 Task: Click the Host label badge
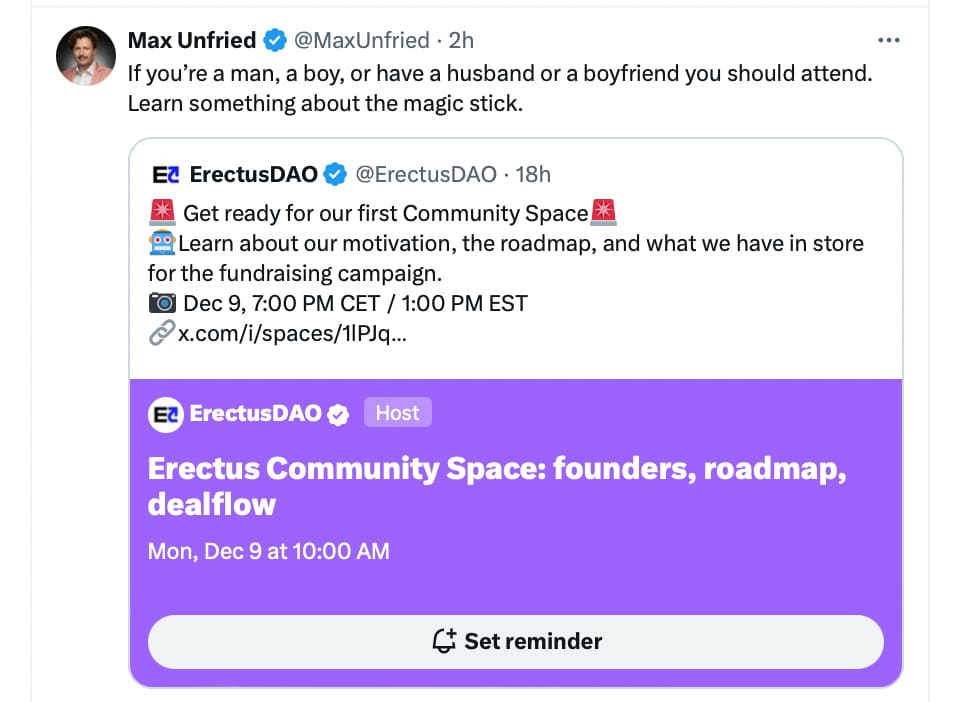(x=398, y=412)
